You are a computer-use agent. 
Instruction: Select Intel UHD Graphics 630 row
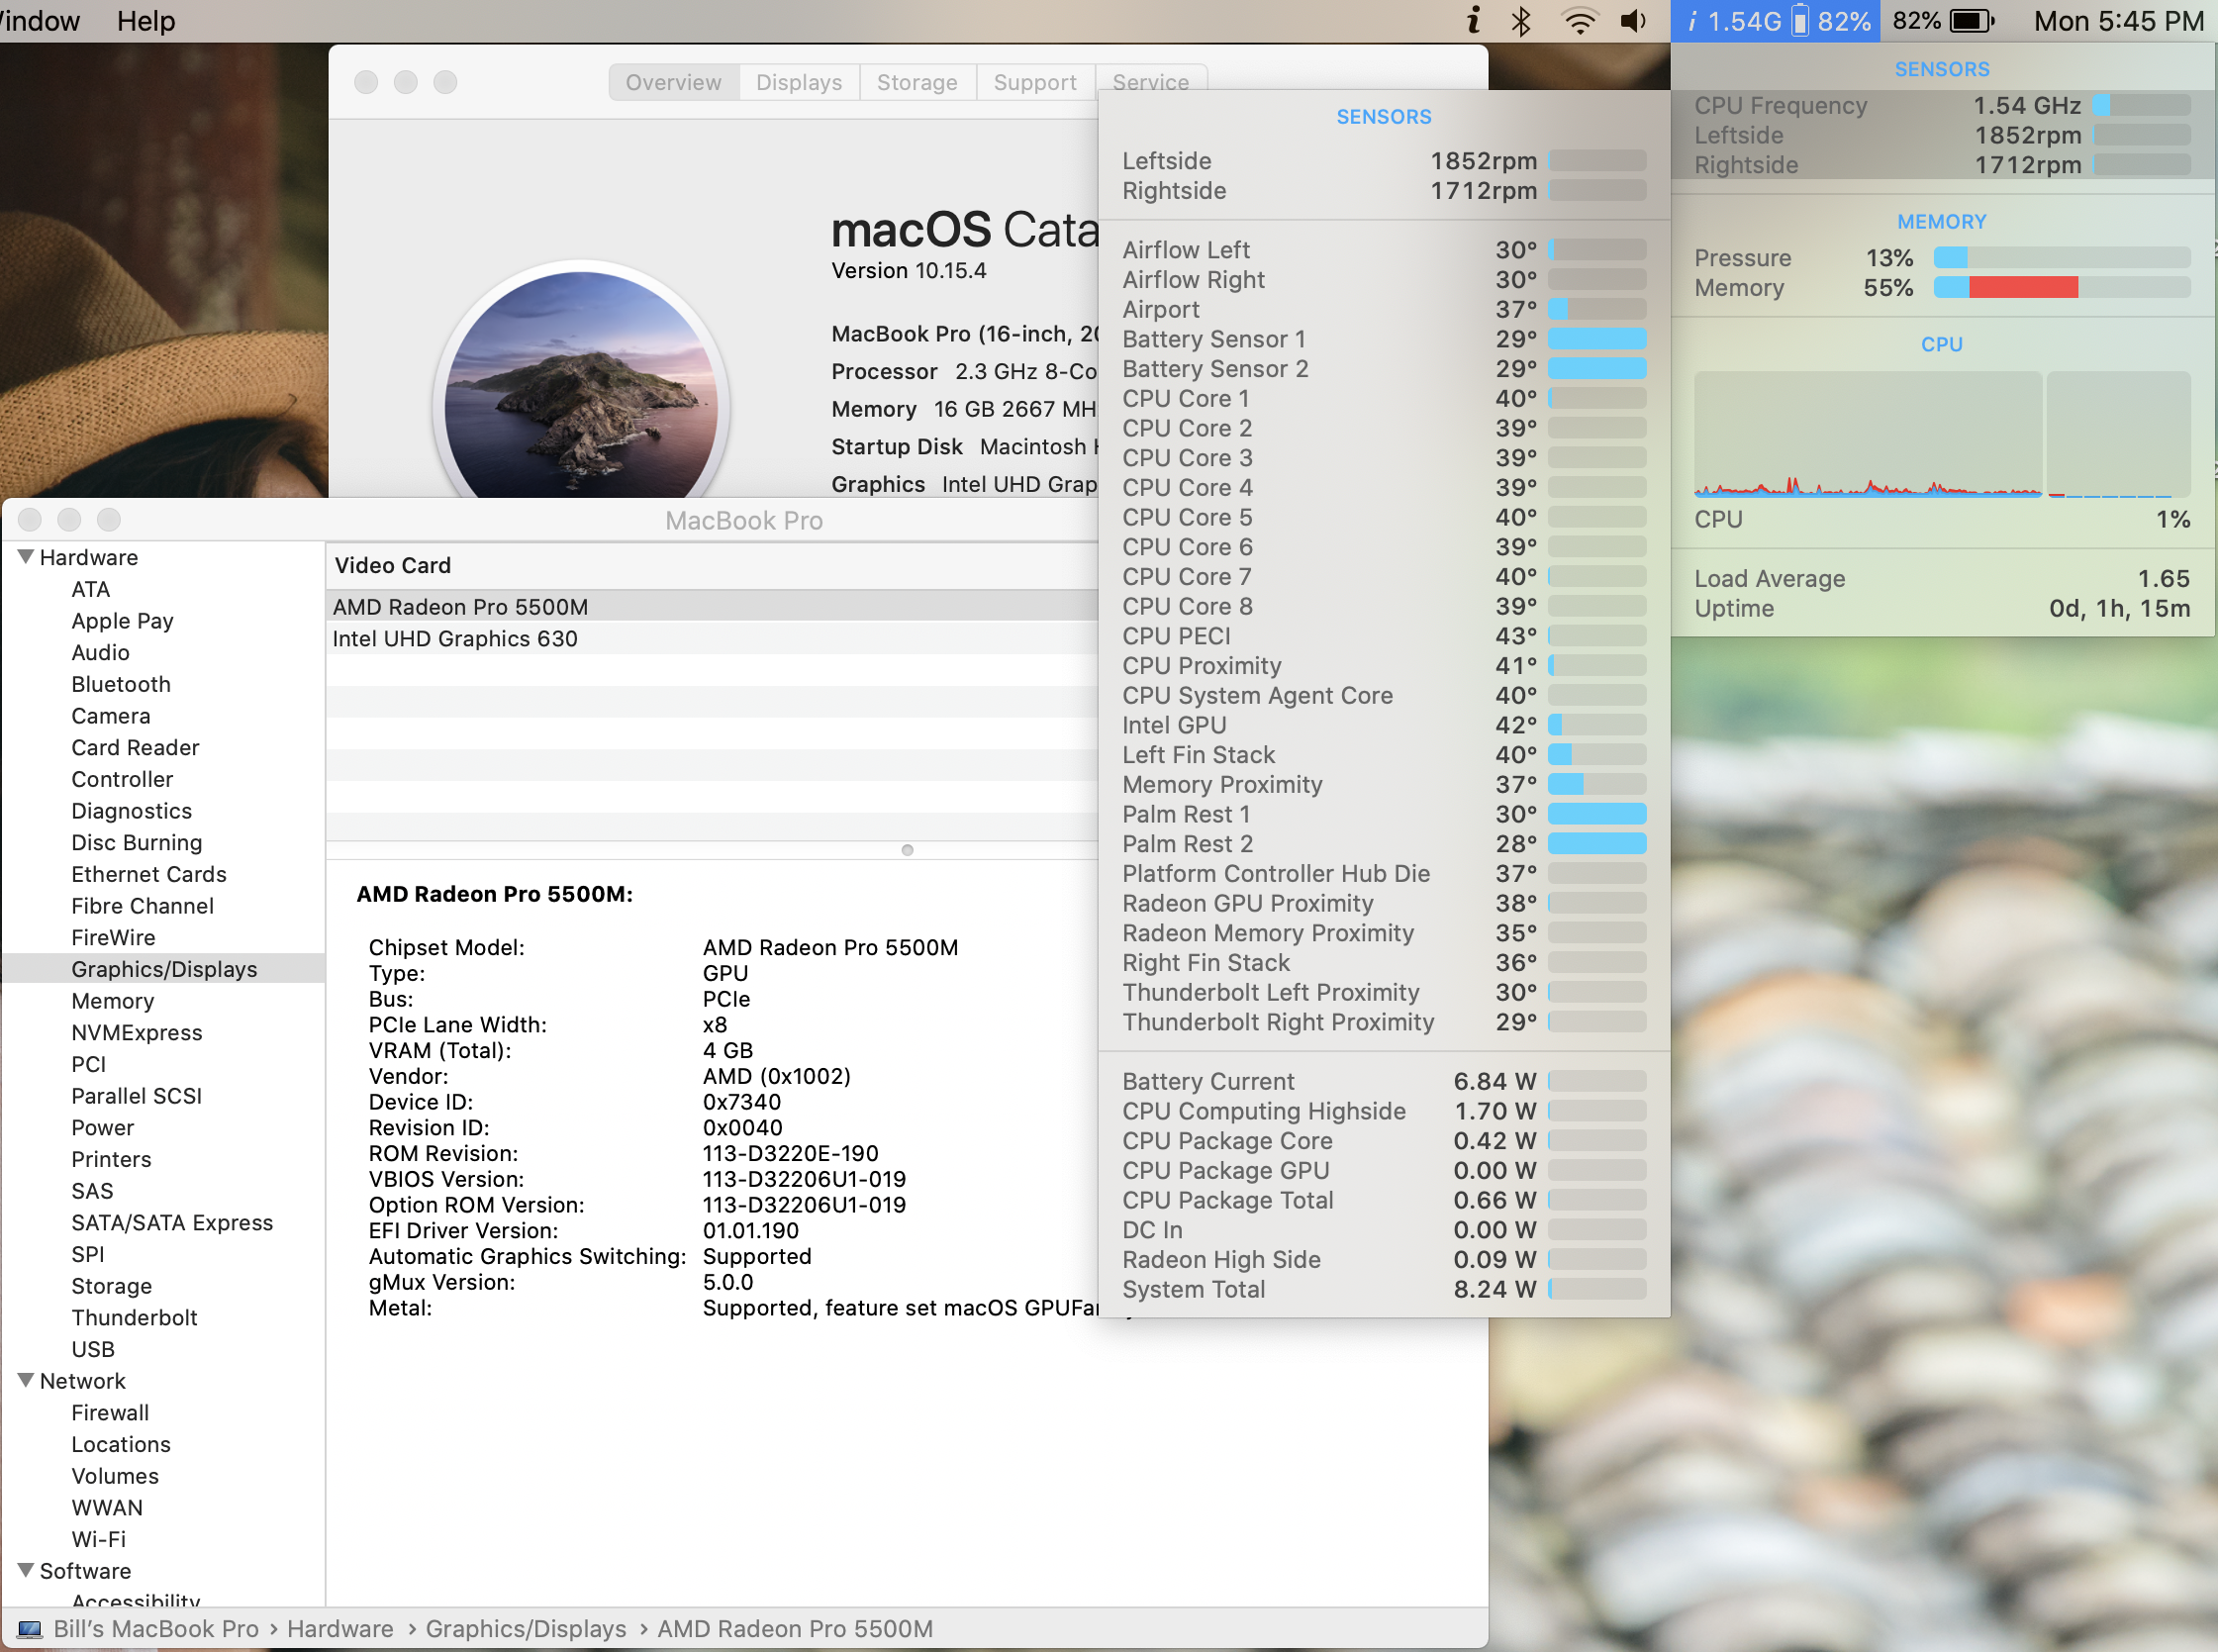coord(455,639)
